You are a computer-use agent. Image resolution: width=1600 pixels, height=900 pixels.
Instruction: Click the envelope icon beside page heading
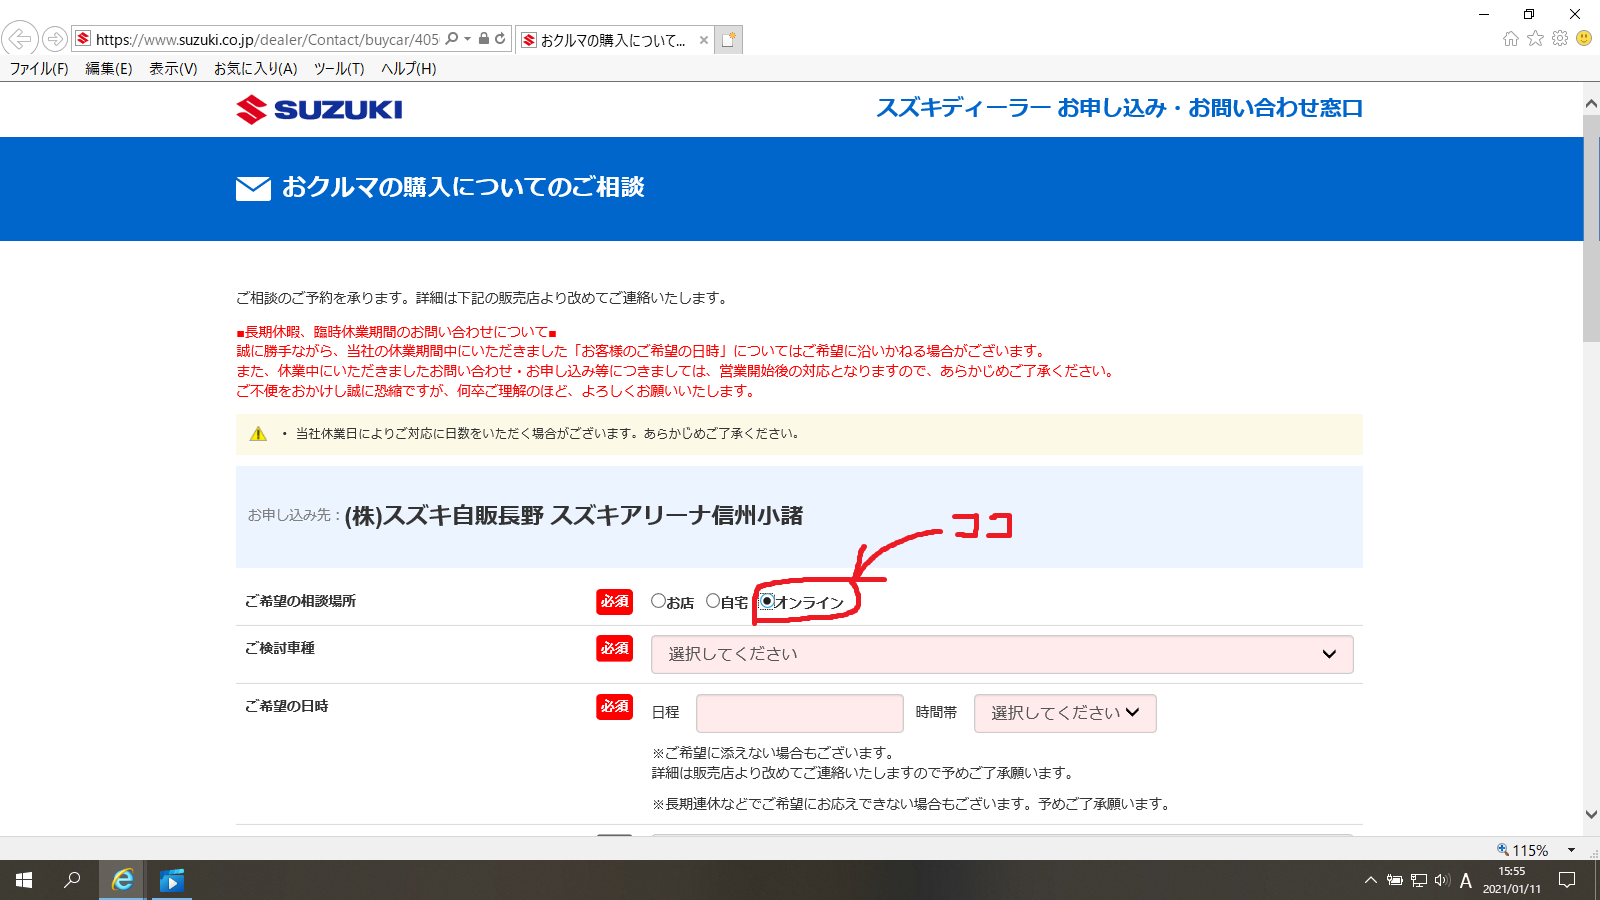253,188
